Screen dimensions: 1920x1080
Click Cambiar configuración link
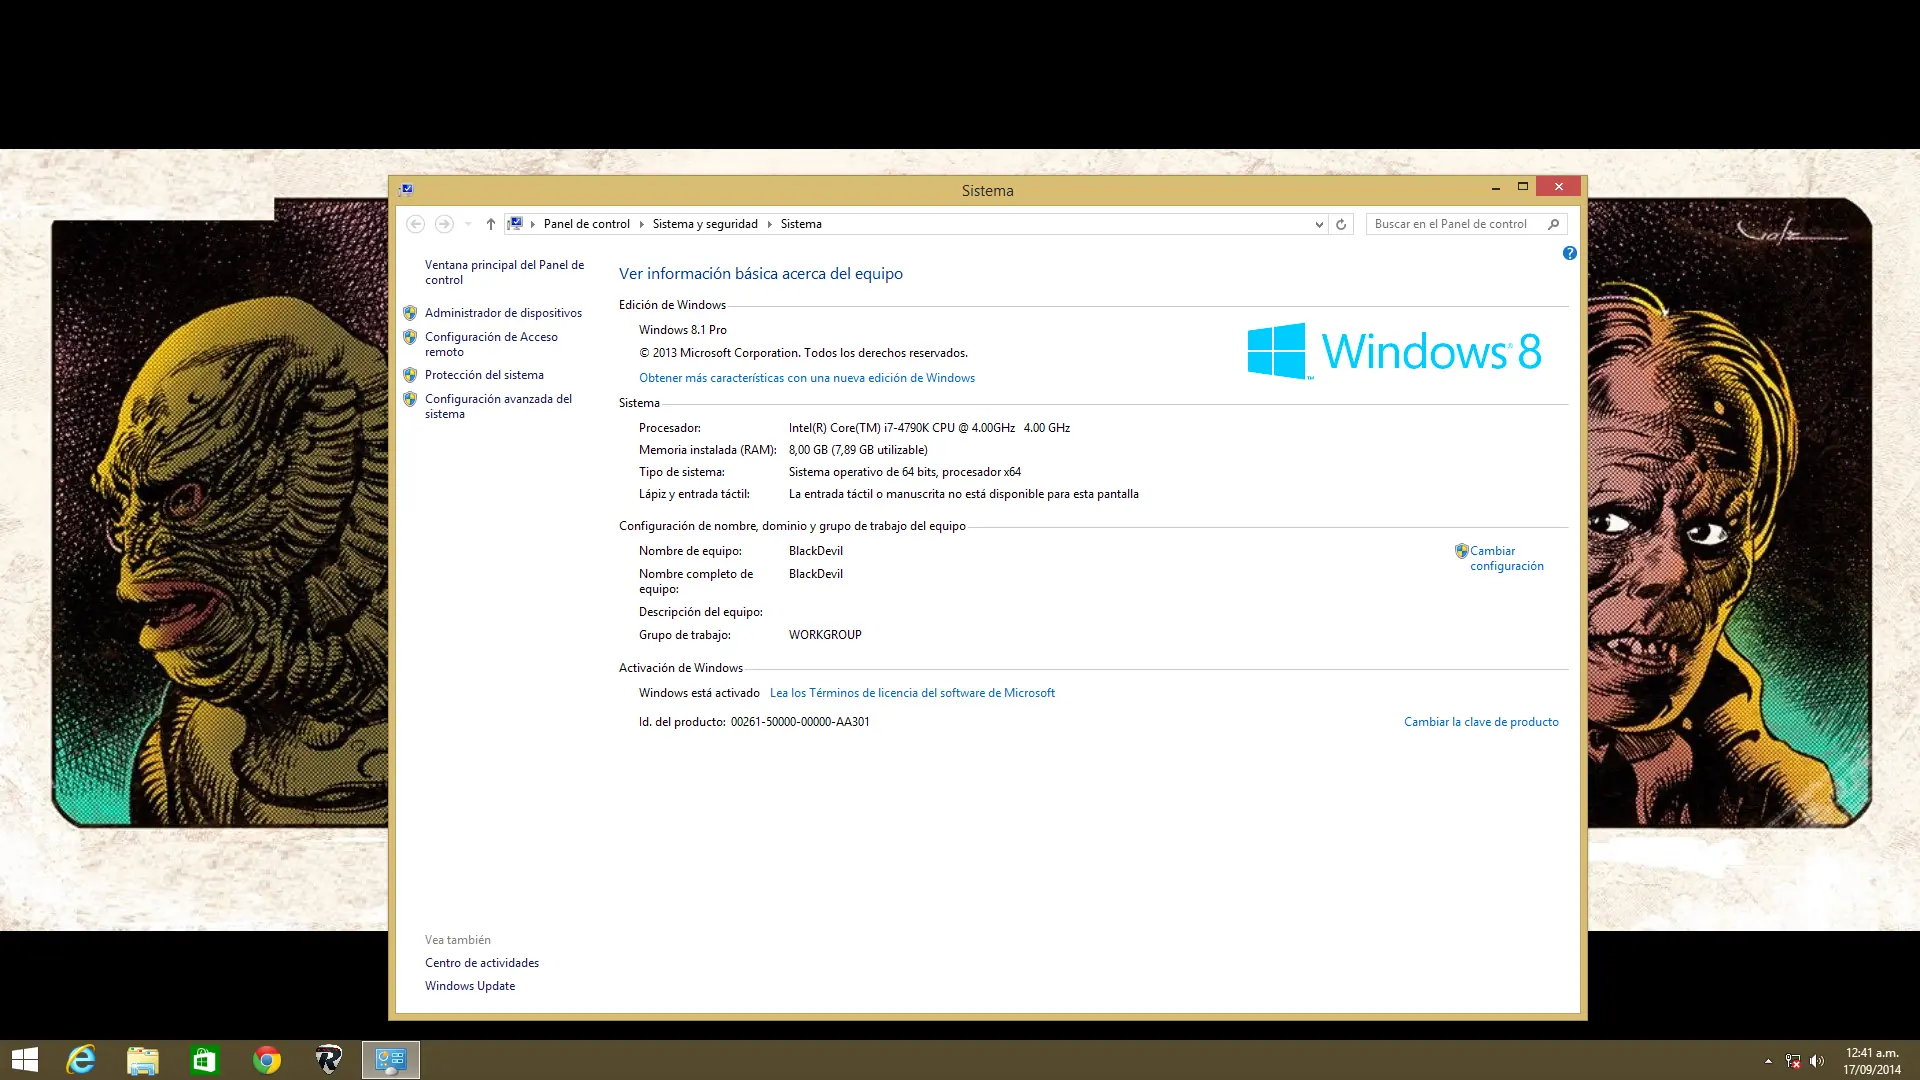1506,558
